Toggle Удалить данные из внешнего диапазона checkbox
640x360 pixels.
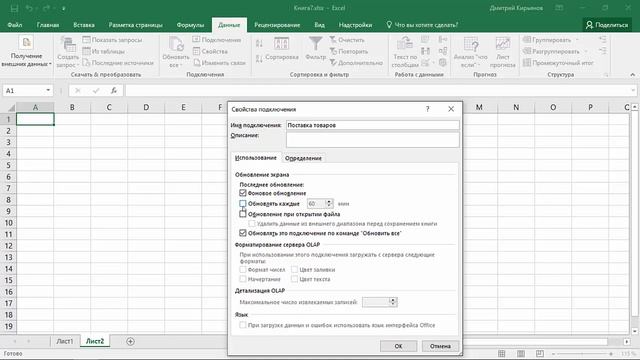coord(252,223)
